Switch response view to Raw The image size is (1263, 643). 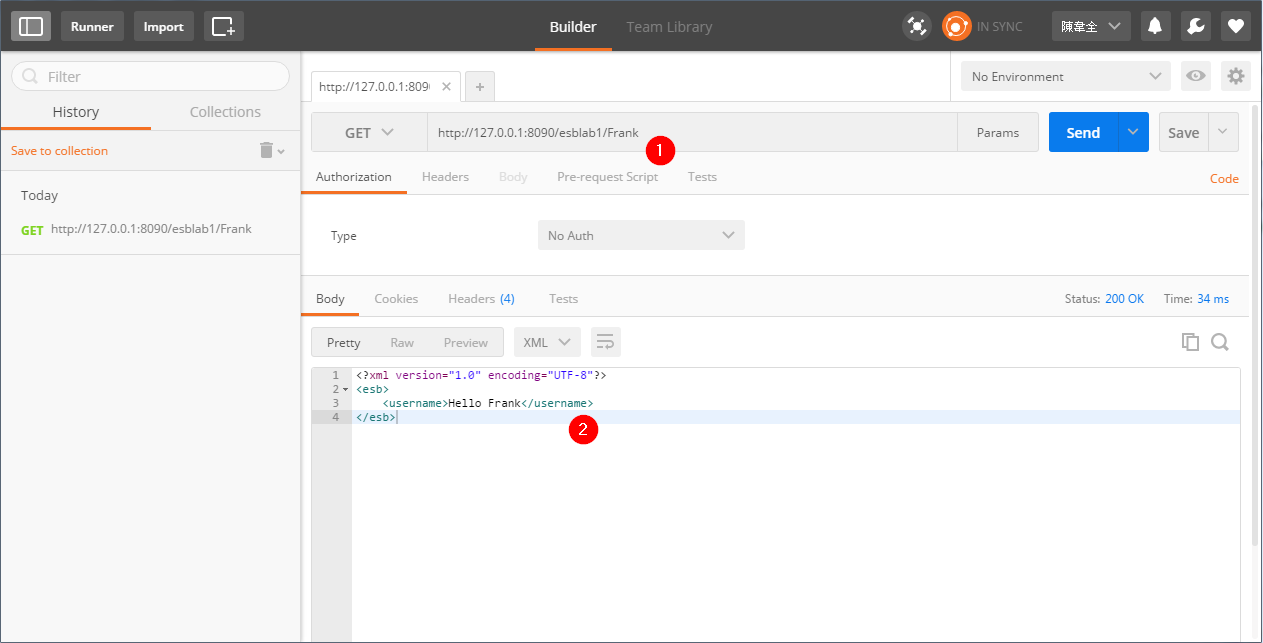click(x=402, y=342)
